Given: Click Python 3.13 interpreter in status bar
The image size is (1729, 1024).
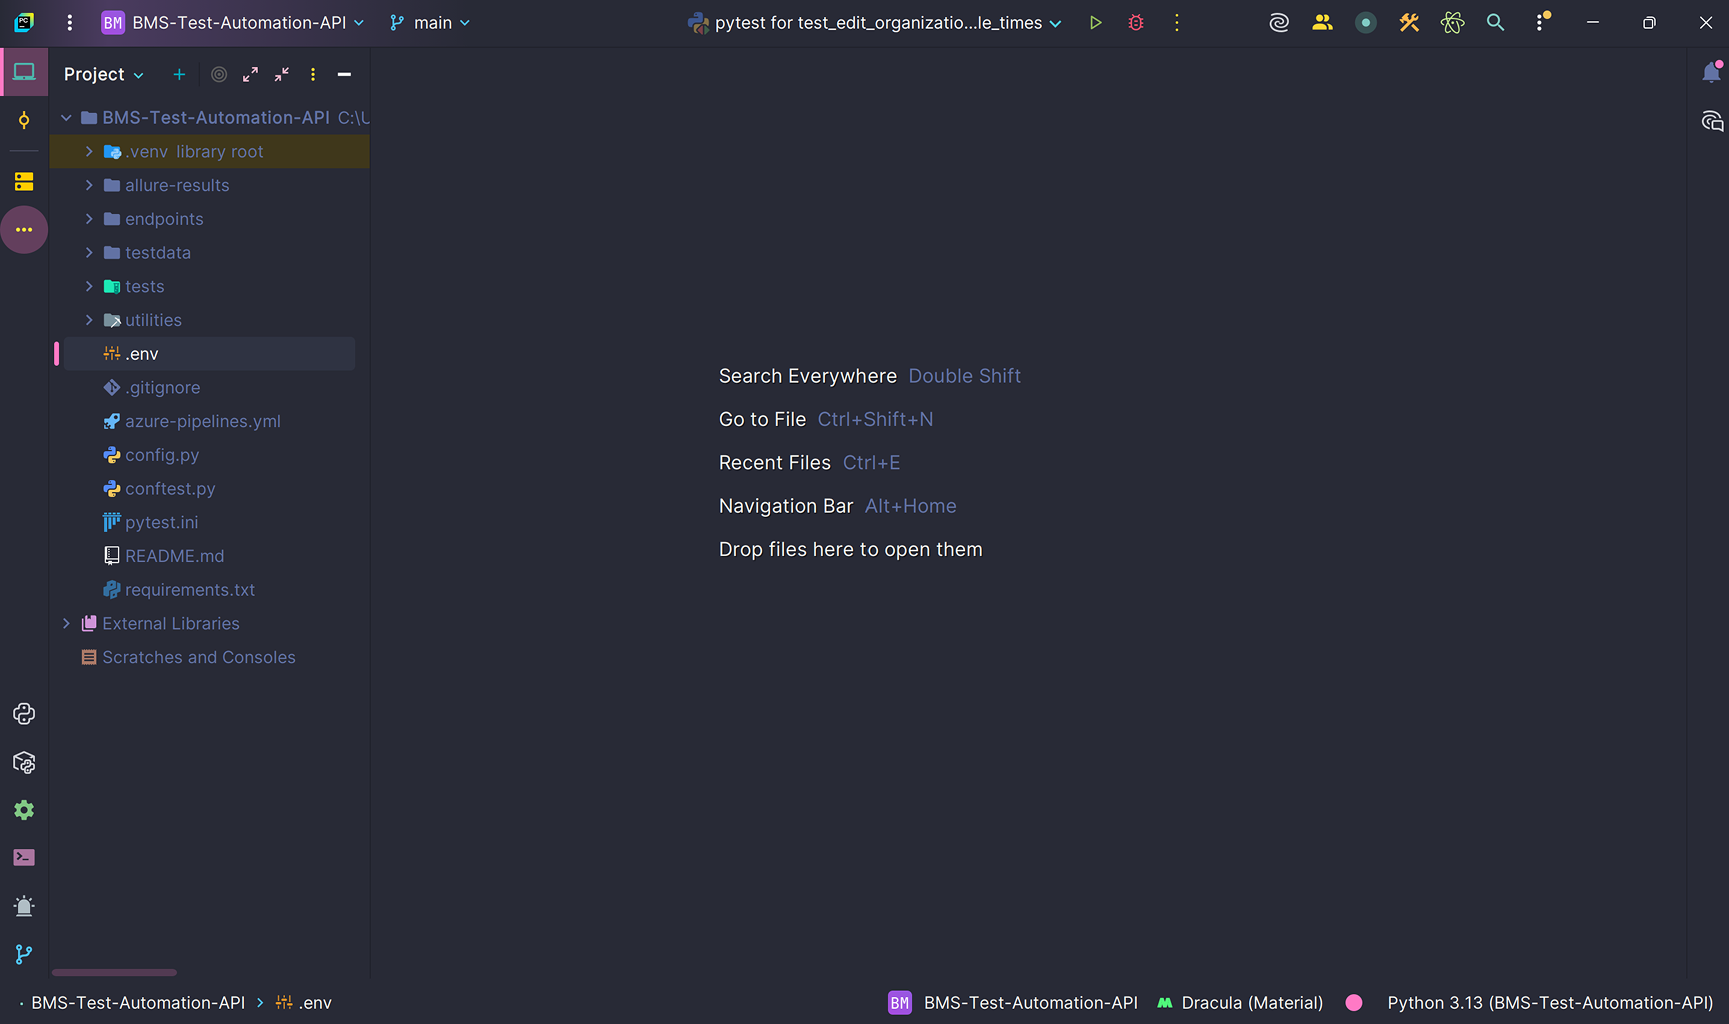Looking at the screenshot, I should coord(1549,1003).
